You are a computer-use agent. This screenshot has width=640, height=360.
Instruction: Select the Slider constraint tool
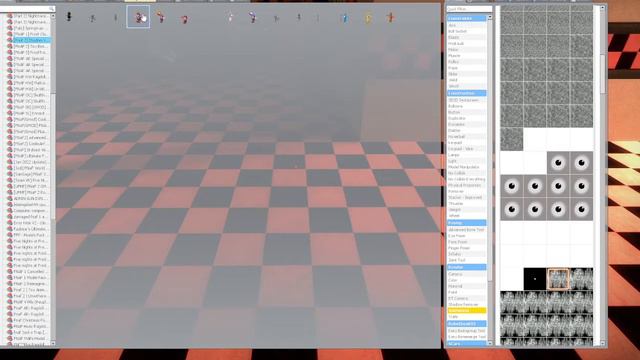pyautogui.click(x=467, y=74)
